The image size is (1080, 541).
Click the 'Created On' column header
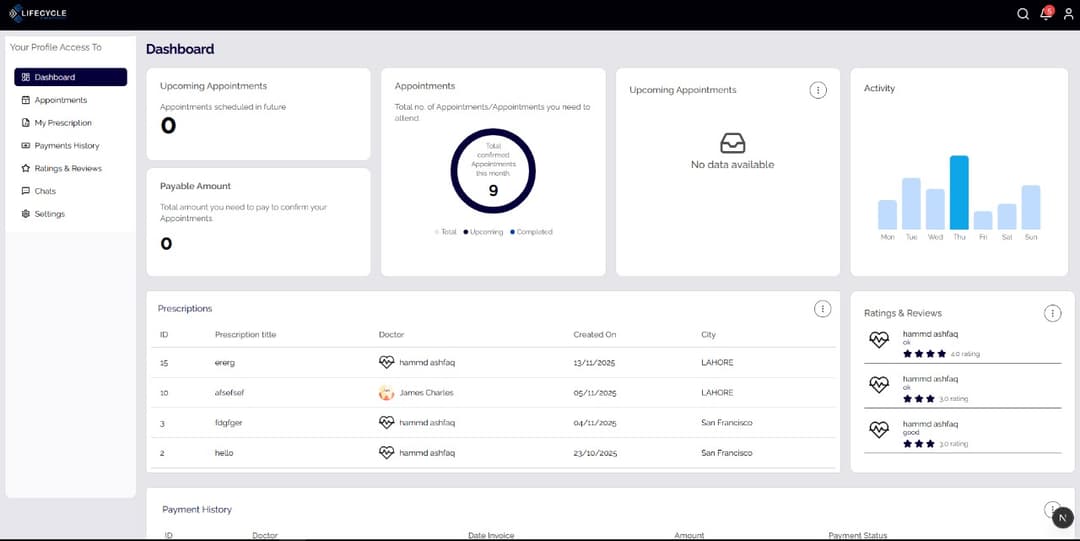click(x=594, y=335)
